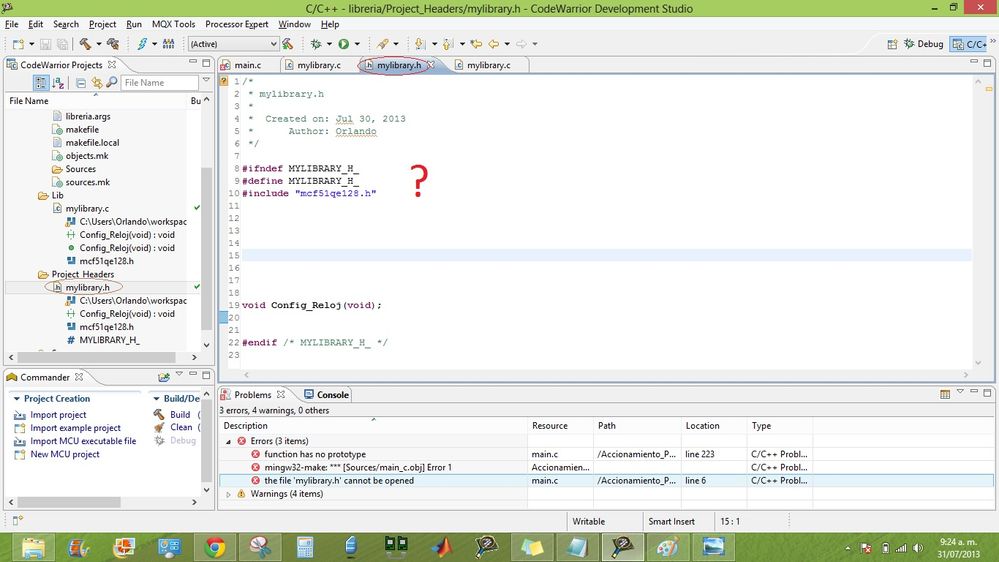
Task: Open the Active build configuration combo box
Action: click(234, 44)
